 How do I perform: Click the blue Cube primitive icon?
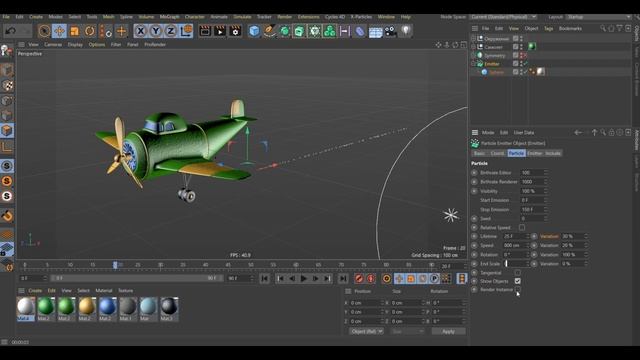254,31
